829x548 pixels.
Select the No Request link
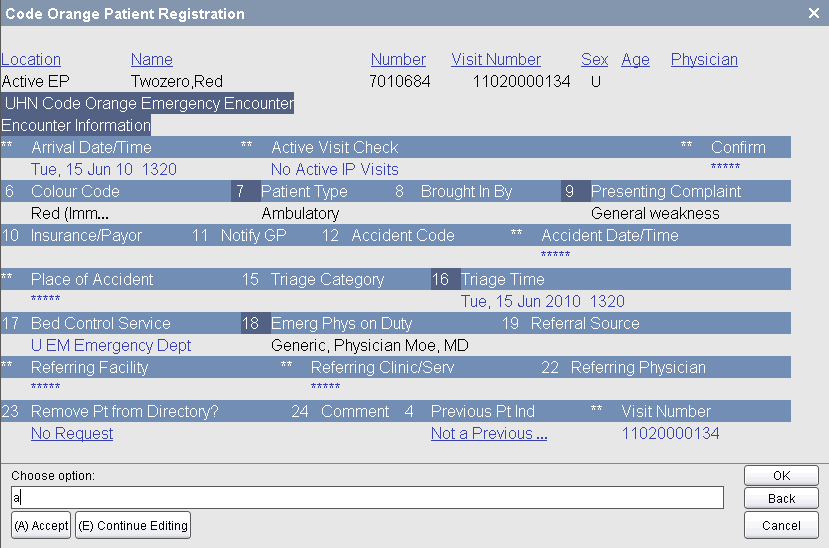click(72, 433)
